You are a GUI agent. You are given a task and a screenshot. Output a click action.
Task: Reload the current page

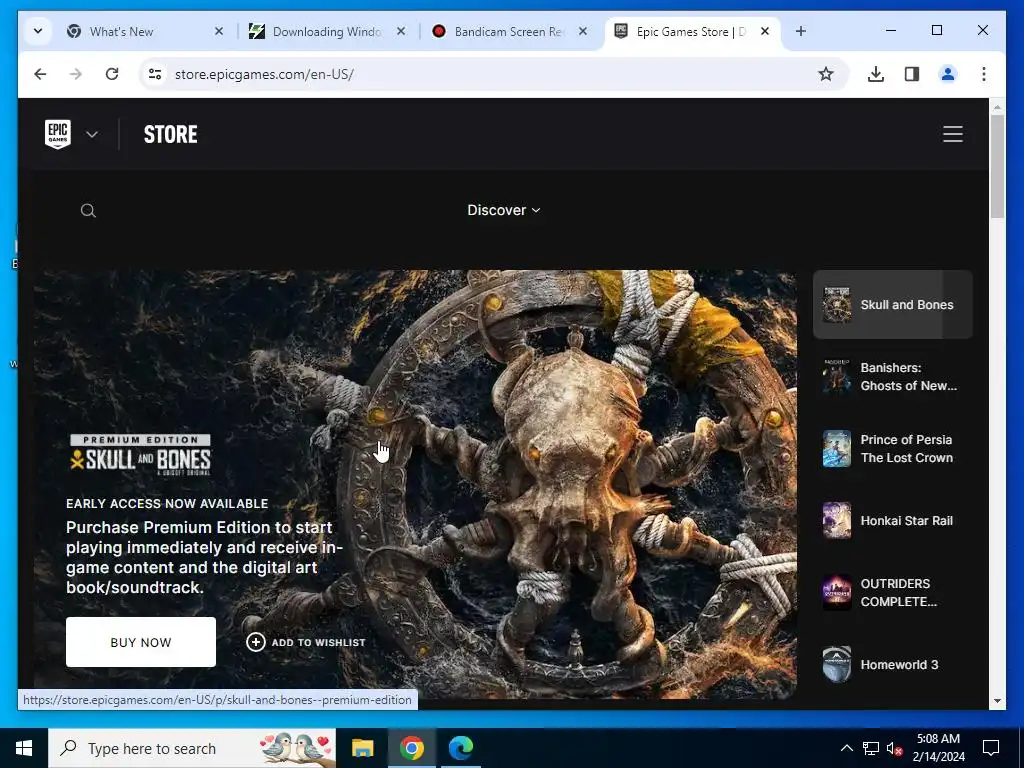(x=112, y=74)
